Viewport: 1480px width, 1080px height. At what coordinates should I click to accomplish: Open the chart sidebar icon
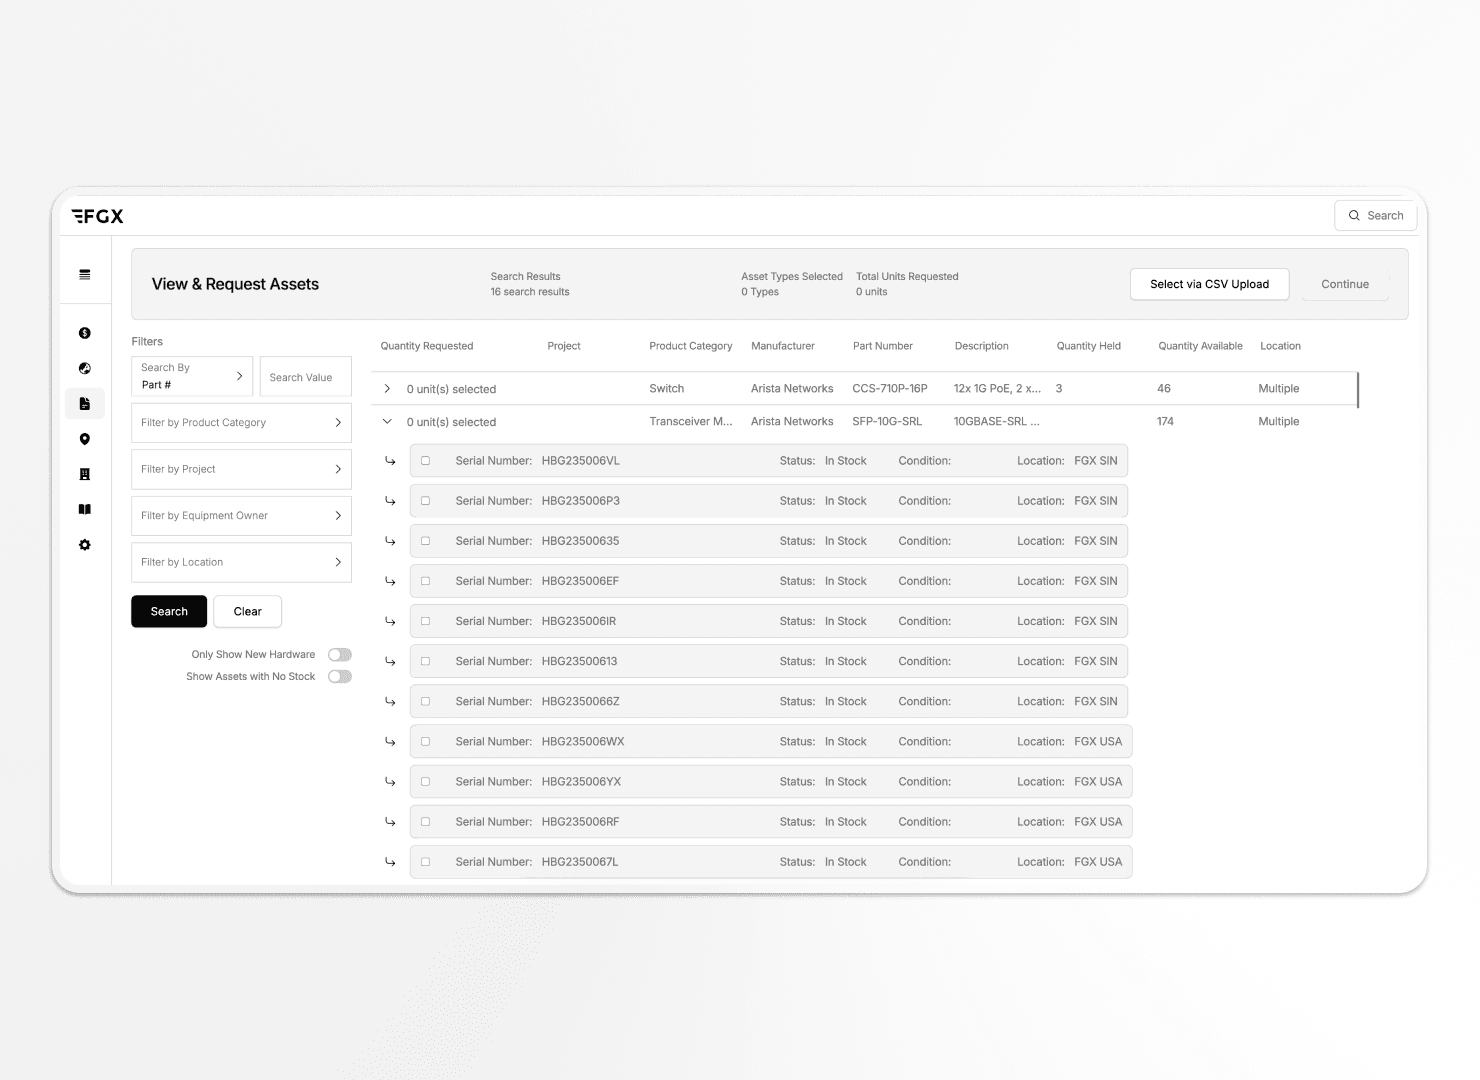click(85, 368)
